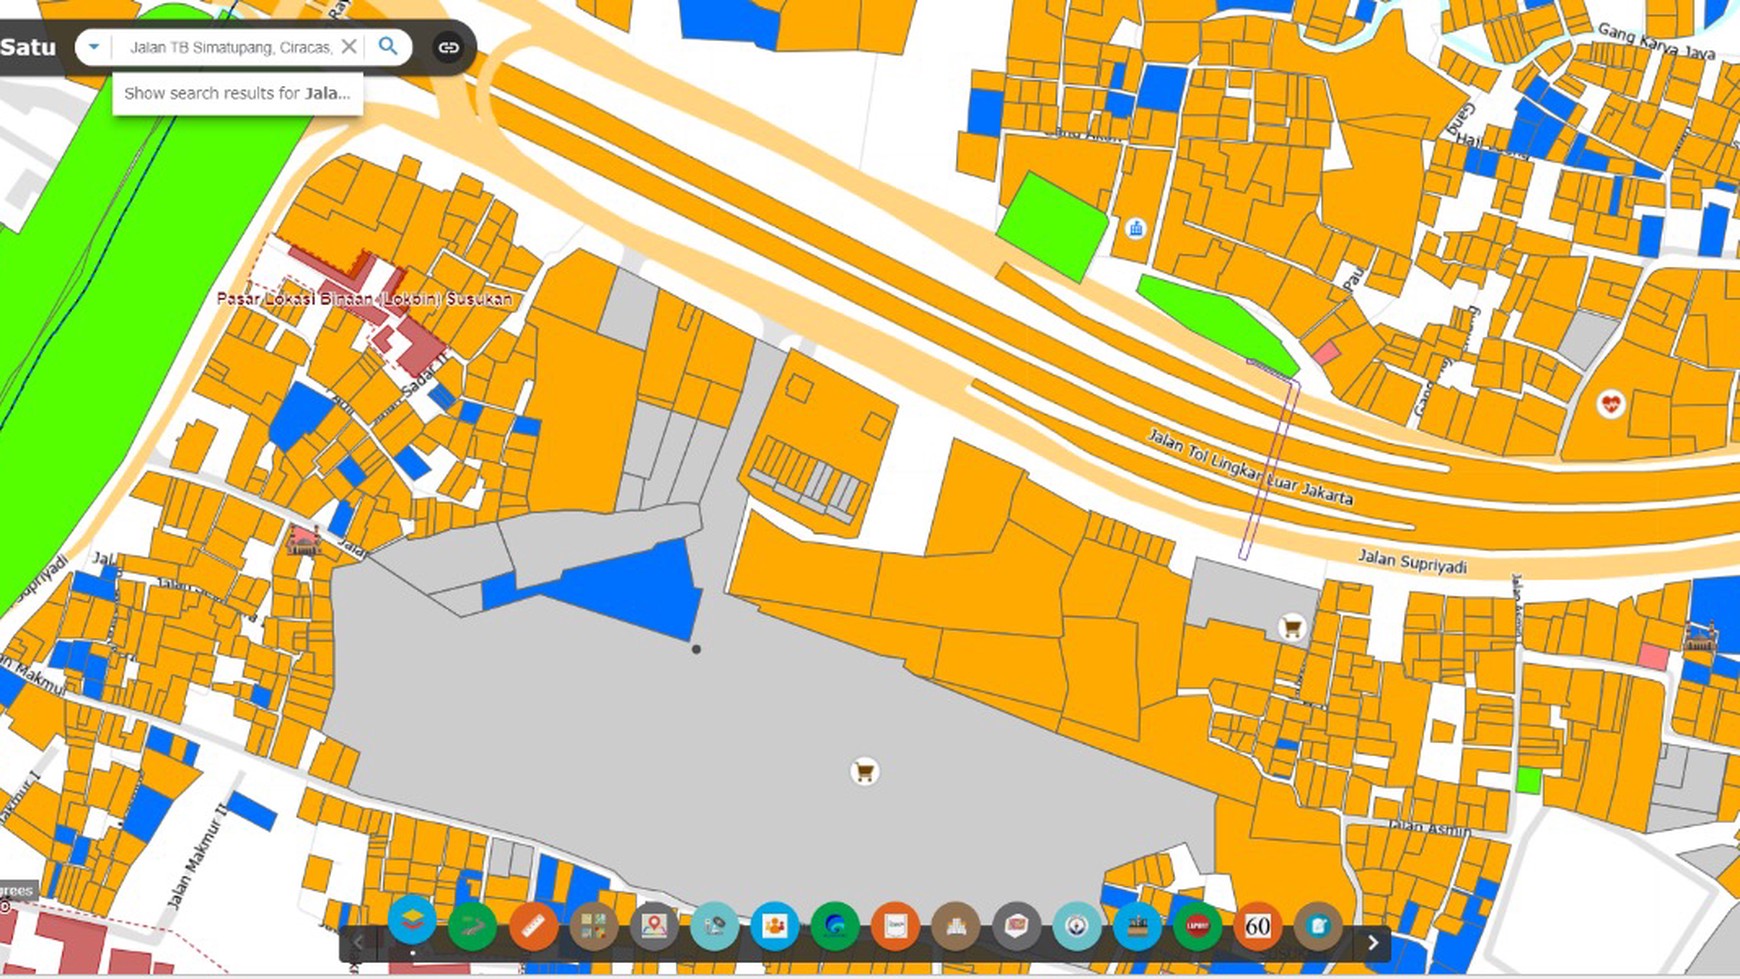The width and height of the screenshot is (1740, 979).
Task: Open the basemap gallery grid icon
Action: [x=593, y=926]
